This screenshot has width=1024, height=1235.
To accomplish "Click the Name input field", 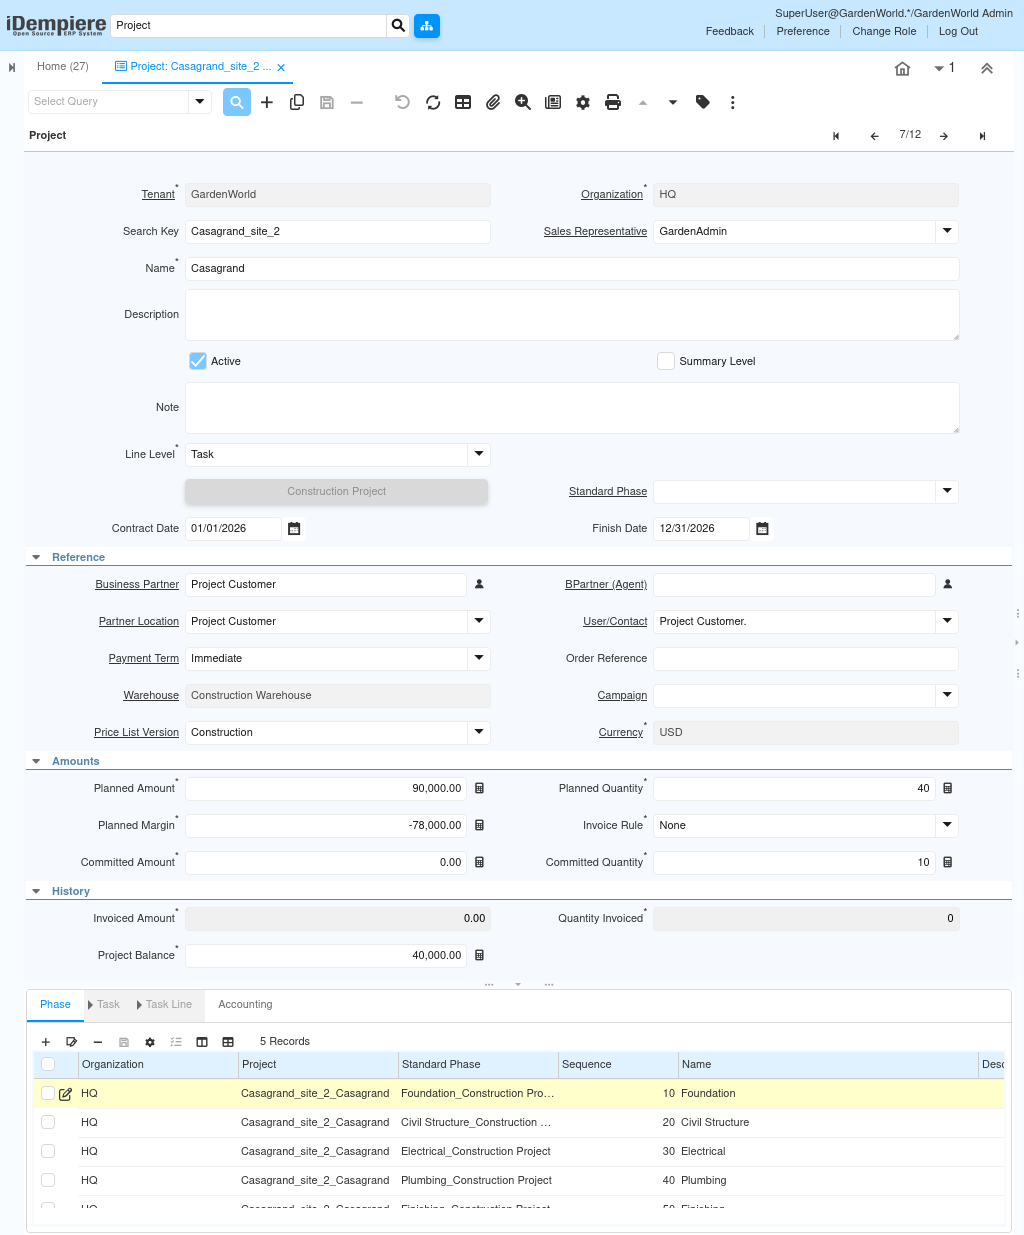I will coord(572,268).
